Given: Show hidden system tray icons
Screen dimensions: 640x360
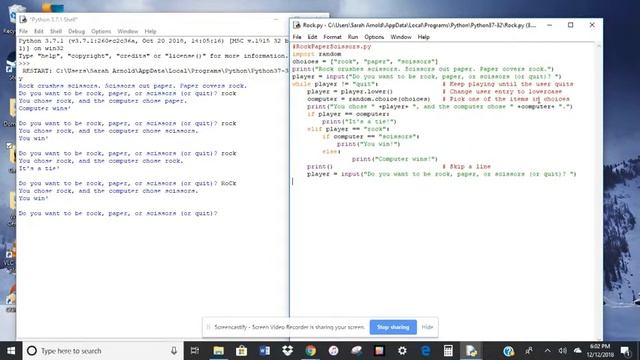Looking at the screenshot, I should point(547,351).
